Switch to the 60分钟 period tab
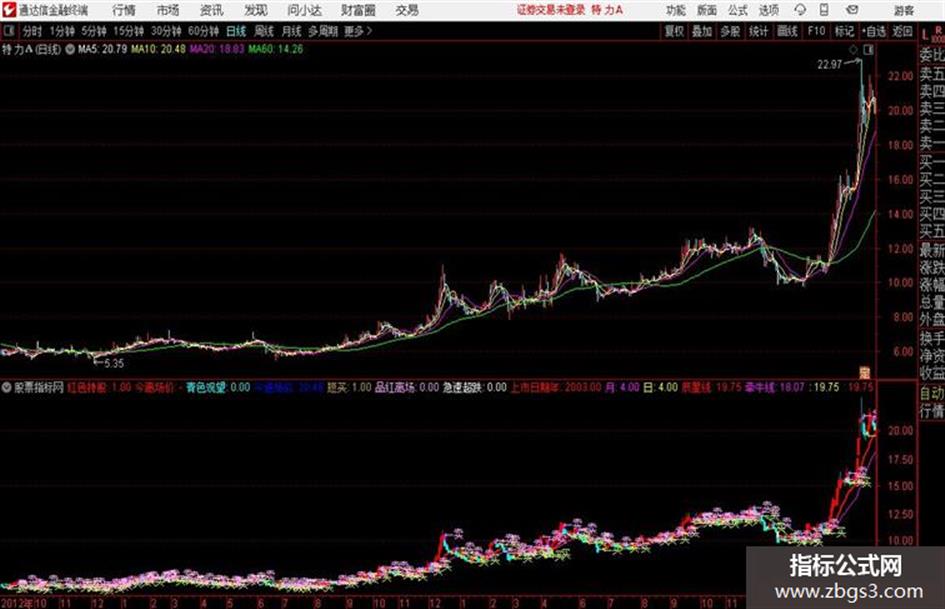945x609 pixels. click(x=203, y=31)
